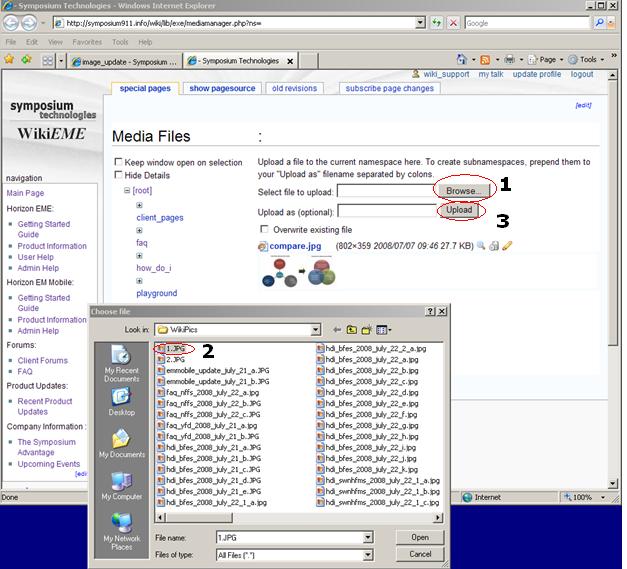Click the Google search magnifier icon
This screenshot has height=569, width=627.
[599, 23]
